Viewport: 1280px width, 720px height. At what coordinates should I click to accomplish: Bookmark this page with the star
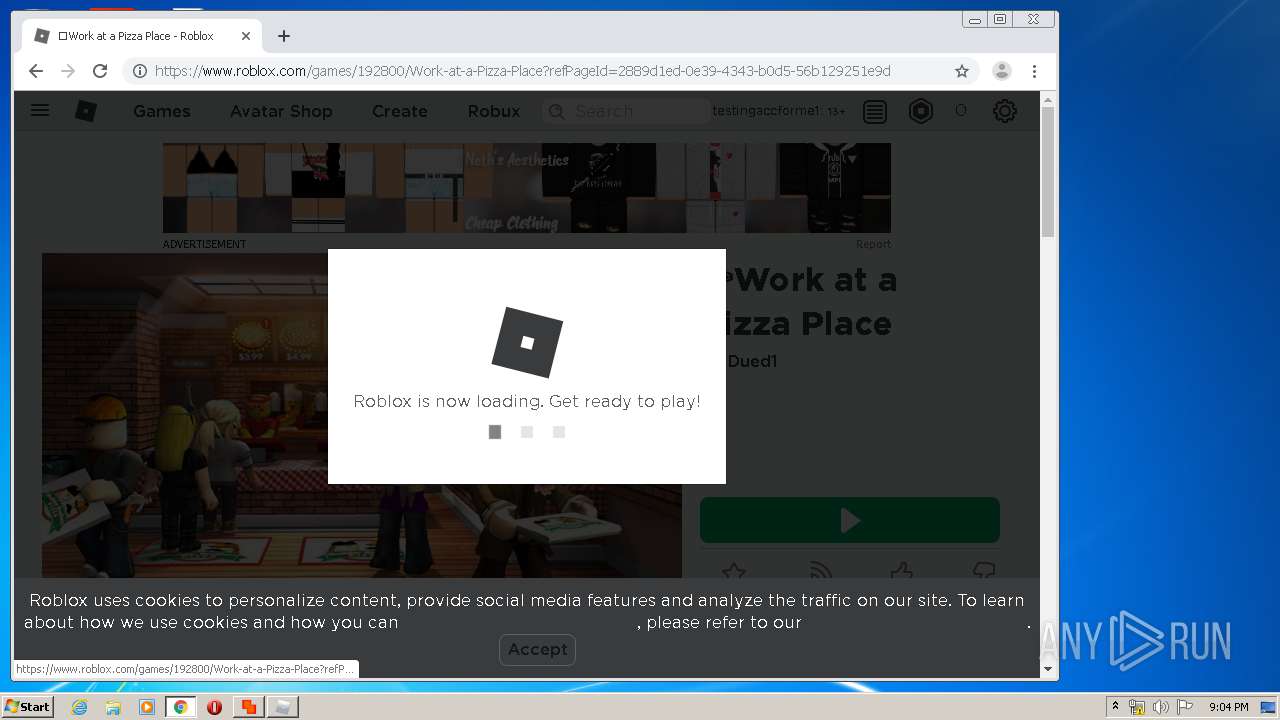(x=962, y=71)
